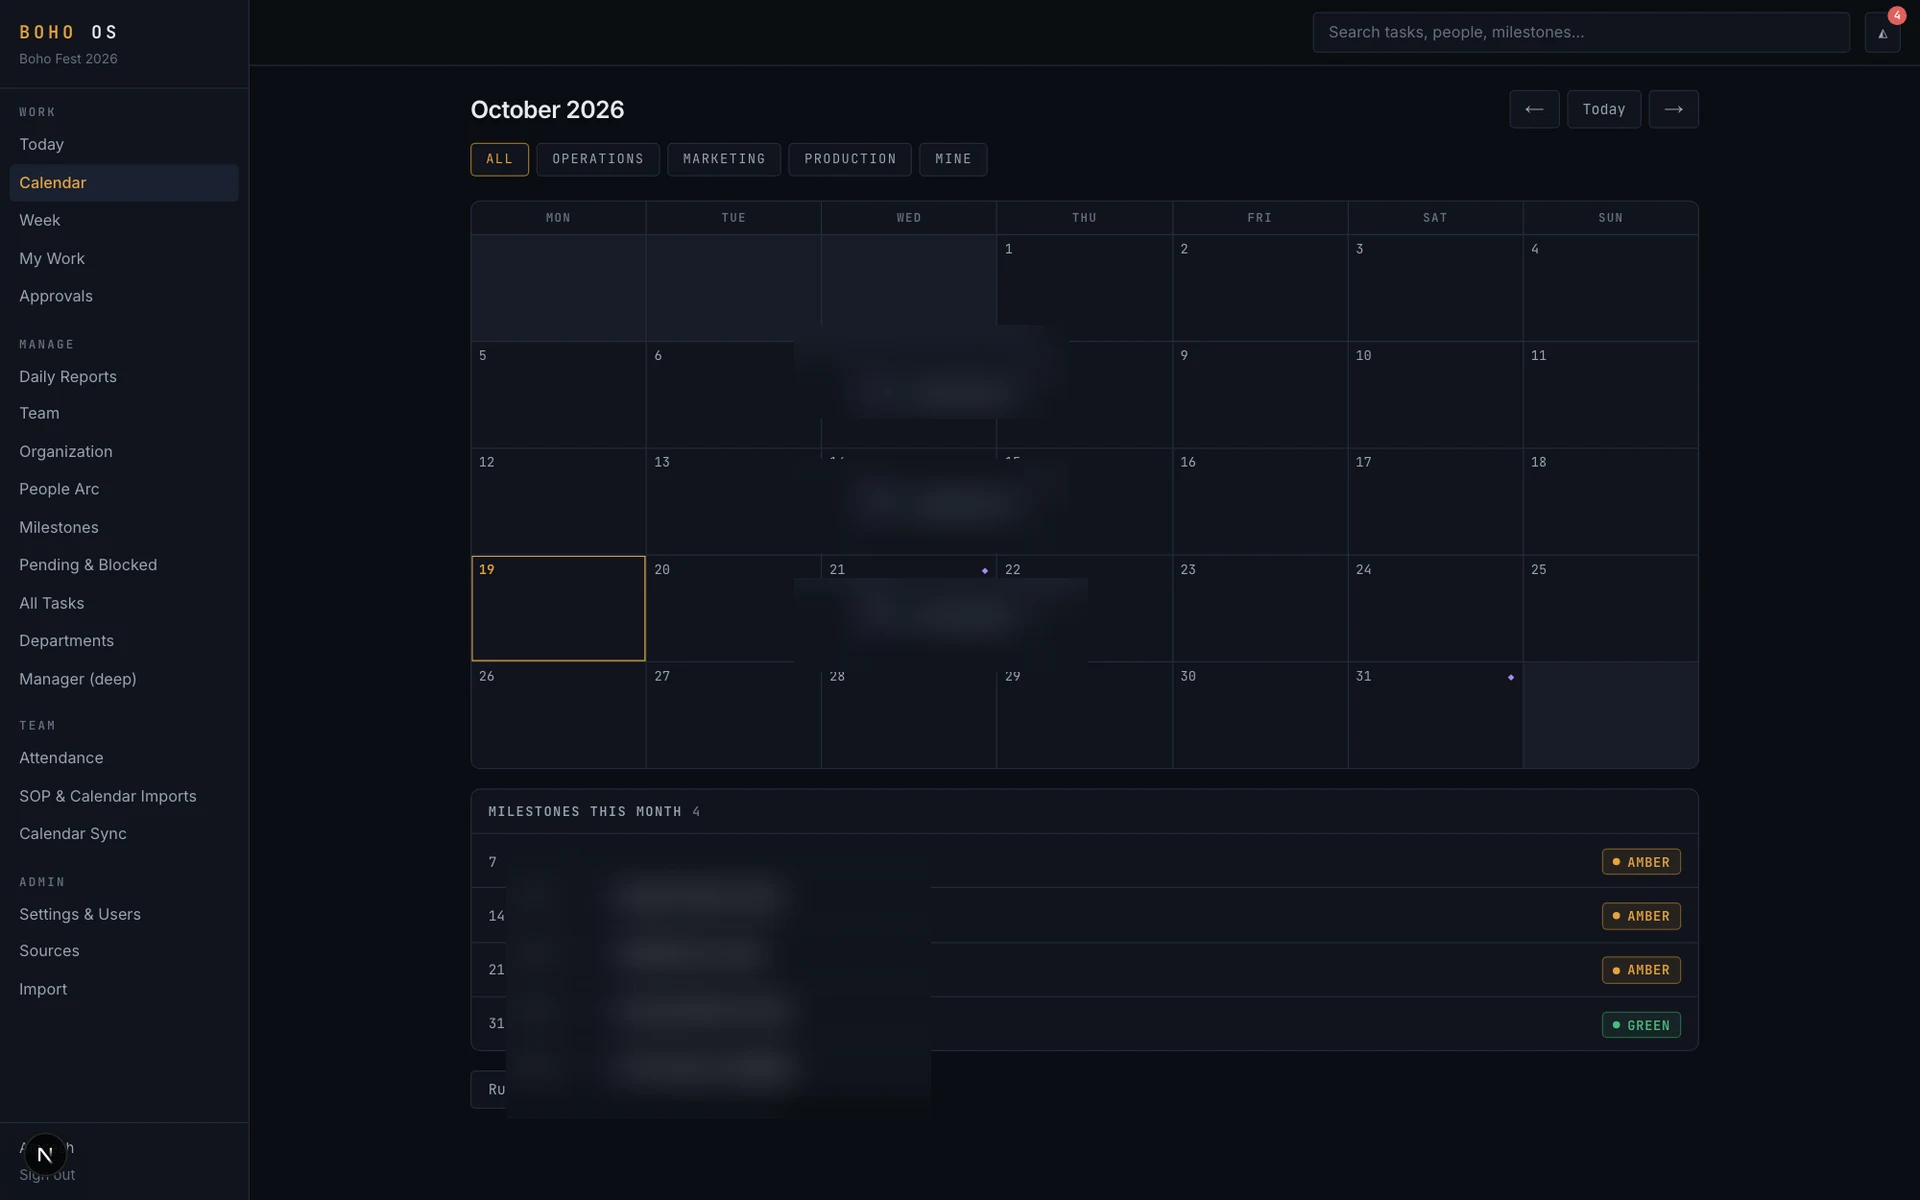Select October 19 calendar cell
Image resolution: width=1920 pixels, height=1200 pixels.
coord(558,608)
